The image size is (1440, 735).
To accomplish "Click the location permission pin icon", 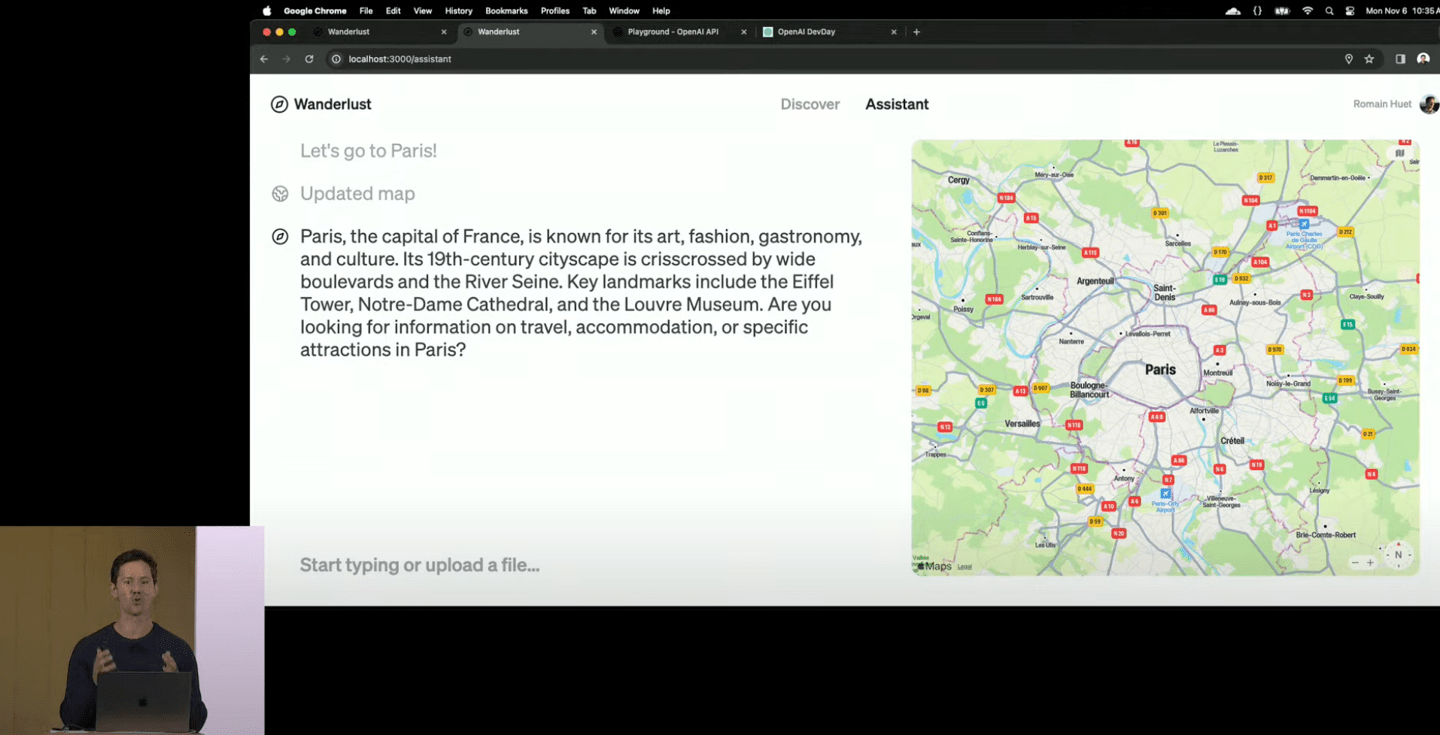I will 1348,59.
